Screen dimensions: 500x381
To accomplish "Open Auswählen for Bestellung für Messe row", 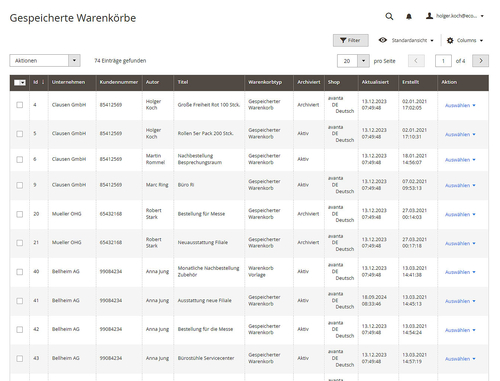I will point(460,214).
